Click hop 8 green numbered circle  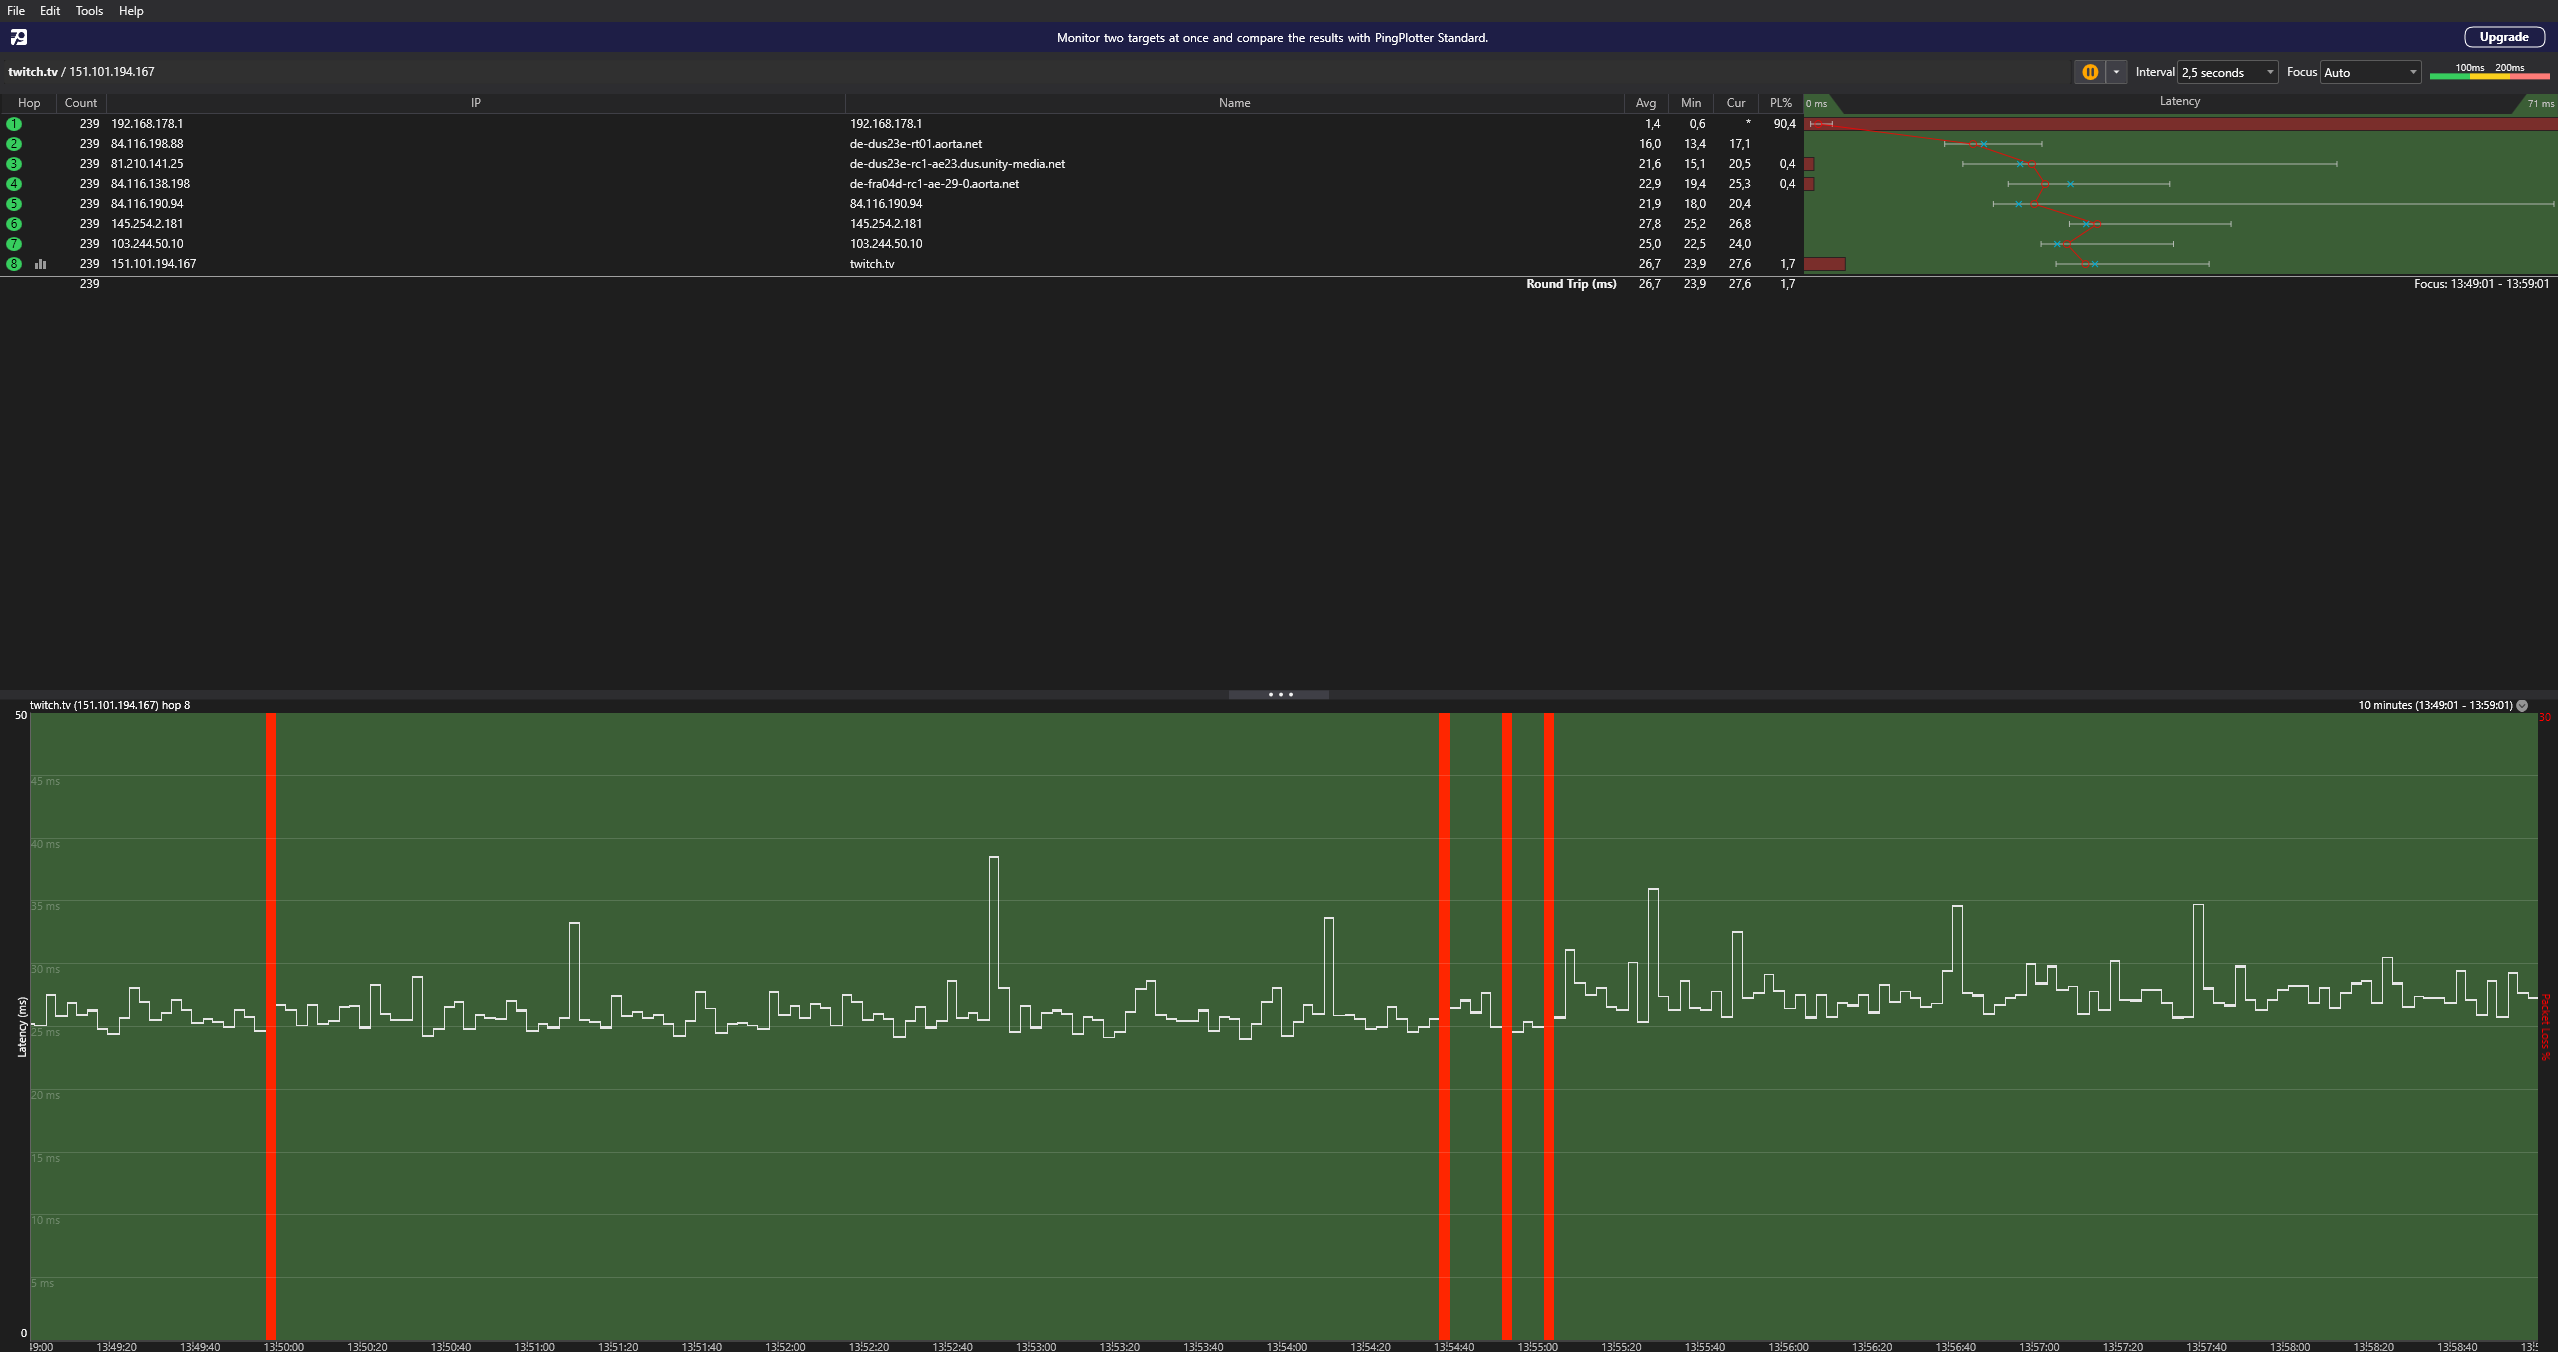(x=14, y=264)
